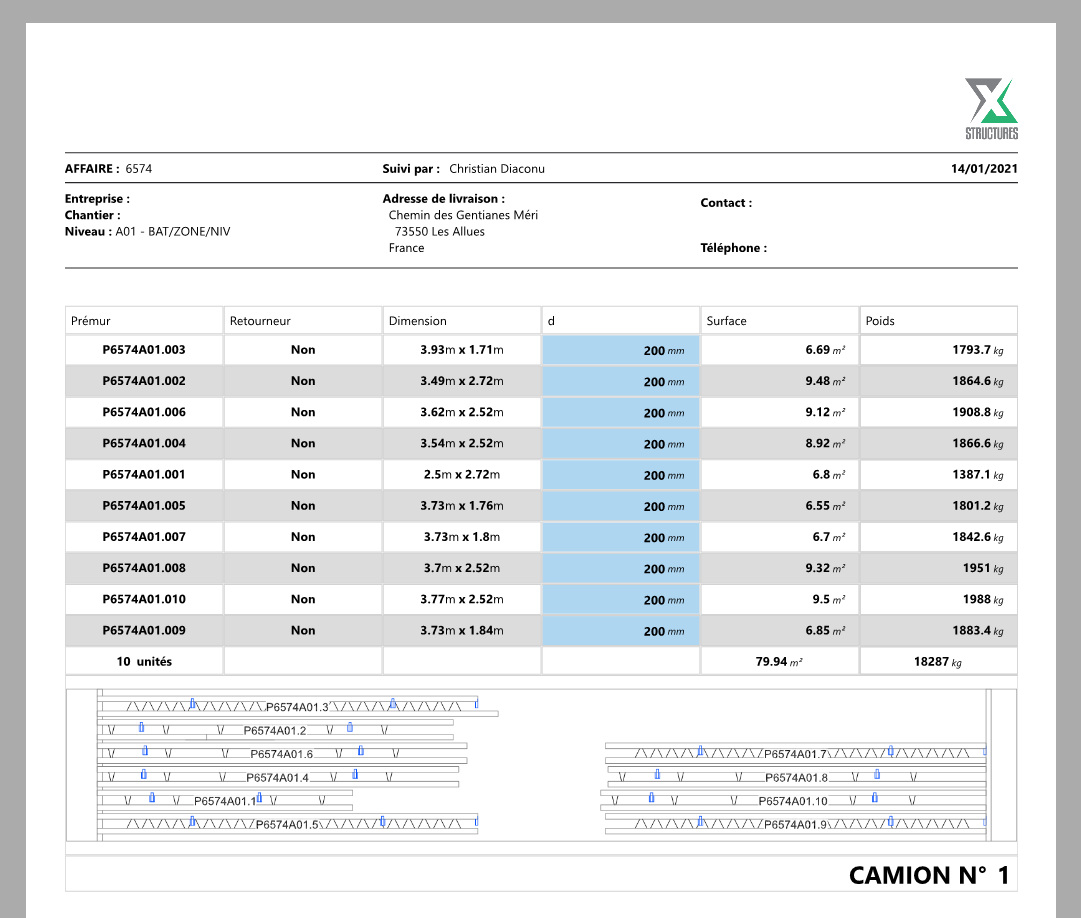
Task: Click the P6574A01.009 prémur cell
Action: point(144,631)
